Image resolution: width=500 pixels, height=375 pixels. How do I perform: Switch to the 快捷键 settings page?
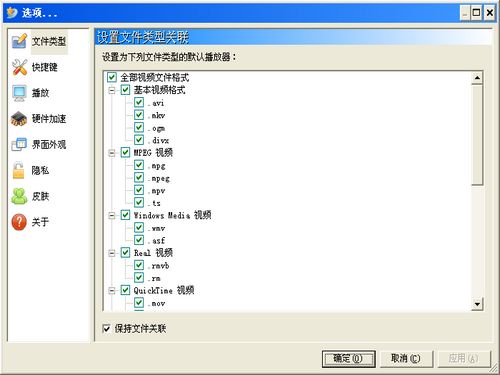point(45,67)
